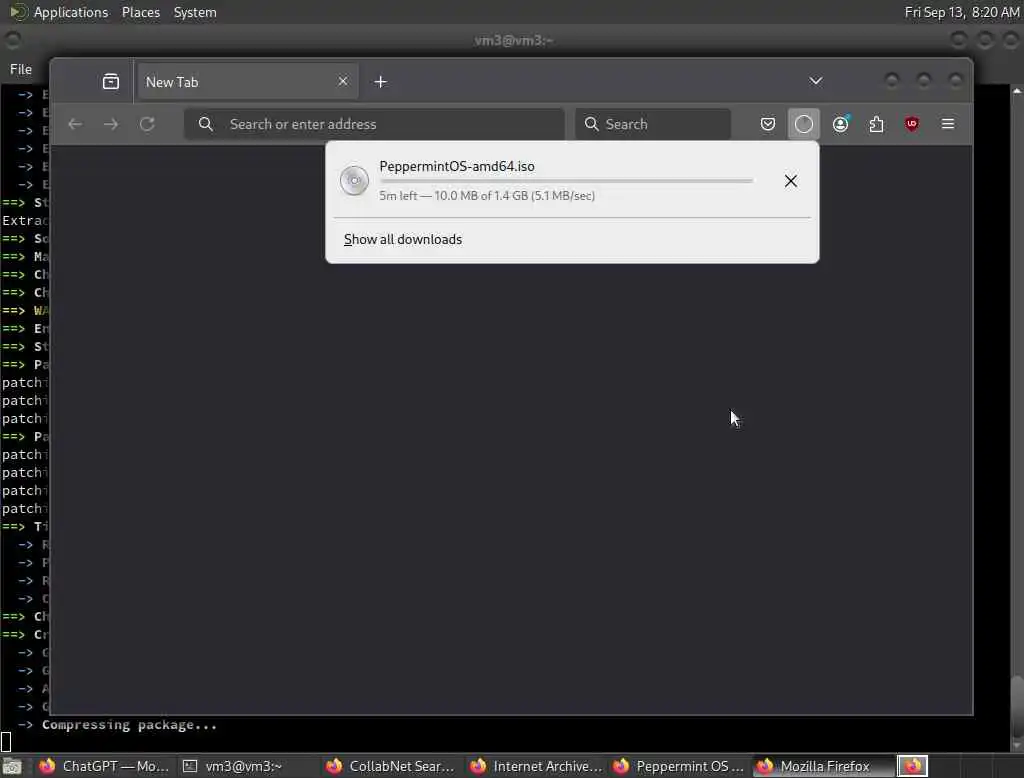Switch to ChatGPT Firefox window in taskbar
1024x778 pixels.
coord(104,766)
